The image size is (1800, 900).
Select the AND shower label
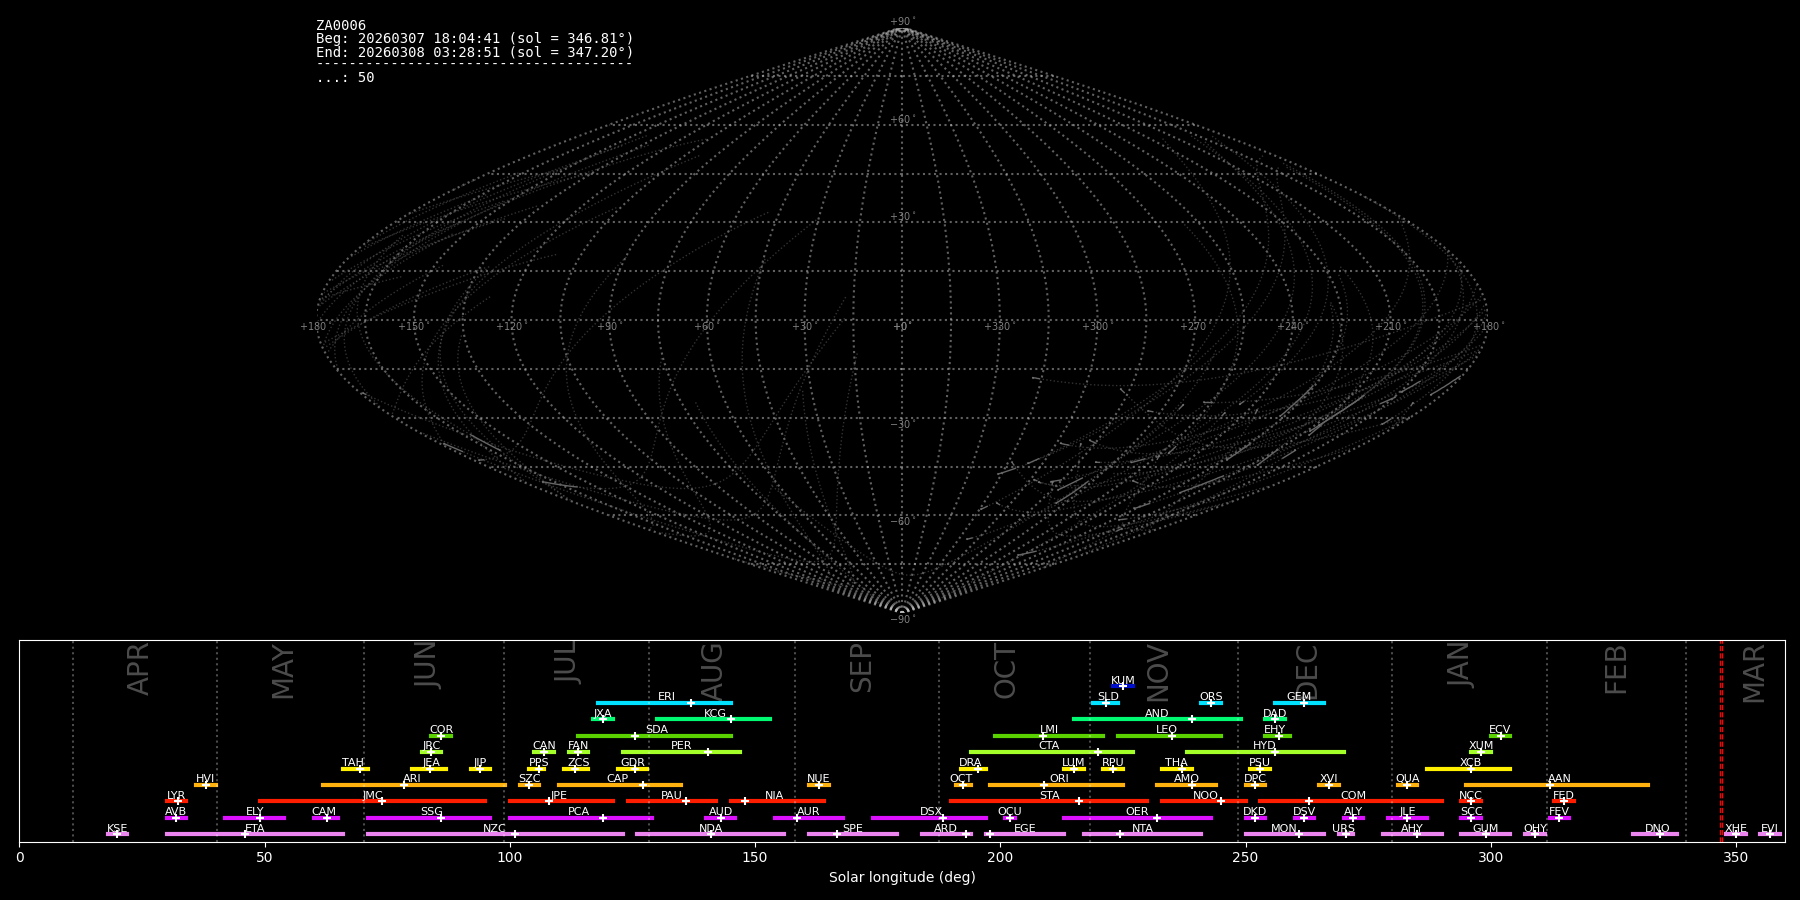click(1157, 714)
